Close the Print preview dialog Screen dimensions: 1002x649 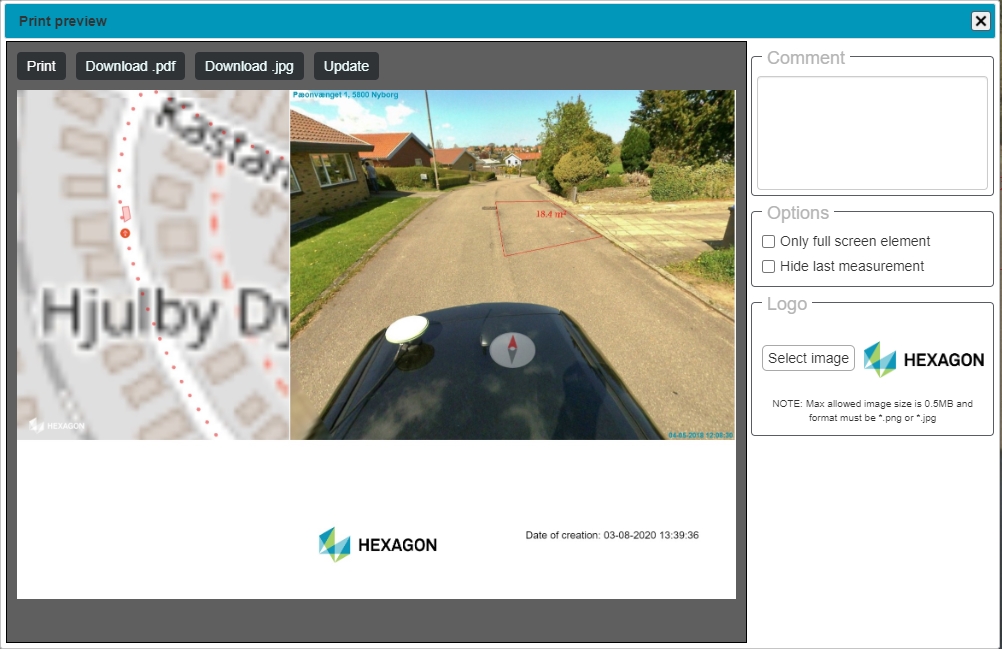[980, 21]
